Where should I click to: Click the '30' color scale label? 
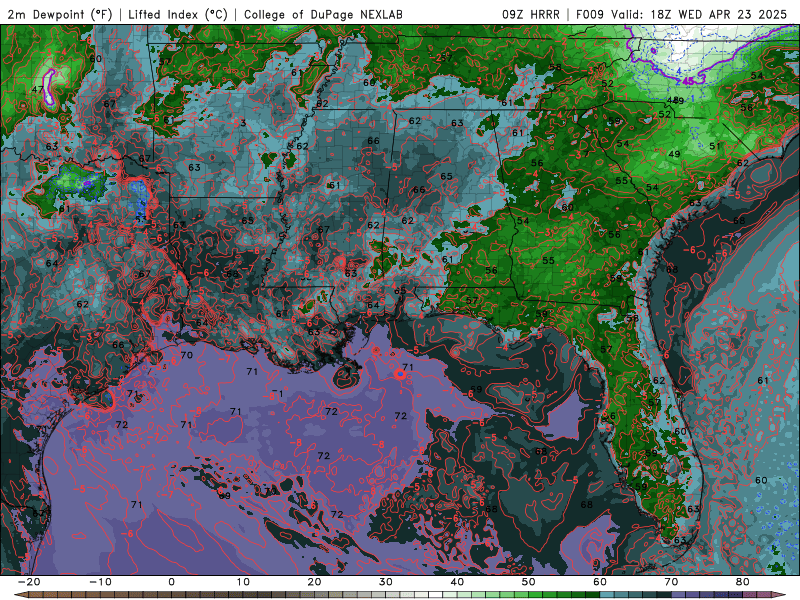(x=386, y=582)
